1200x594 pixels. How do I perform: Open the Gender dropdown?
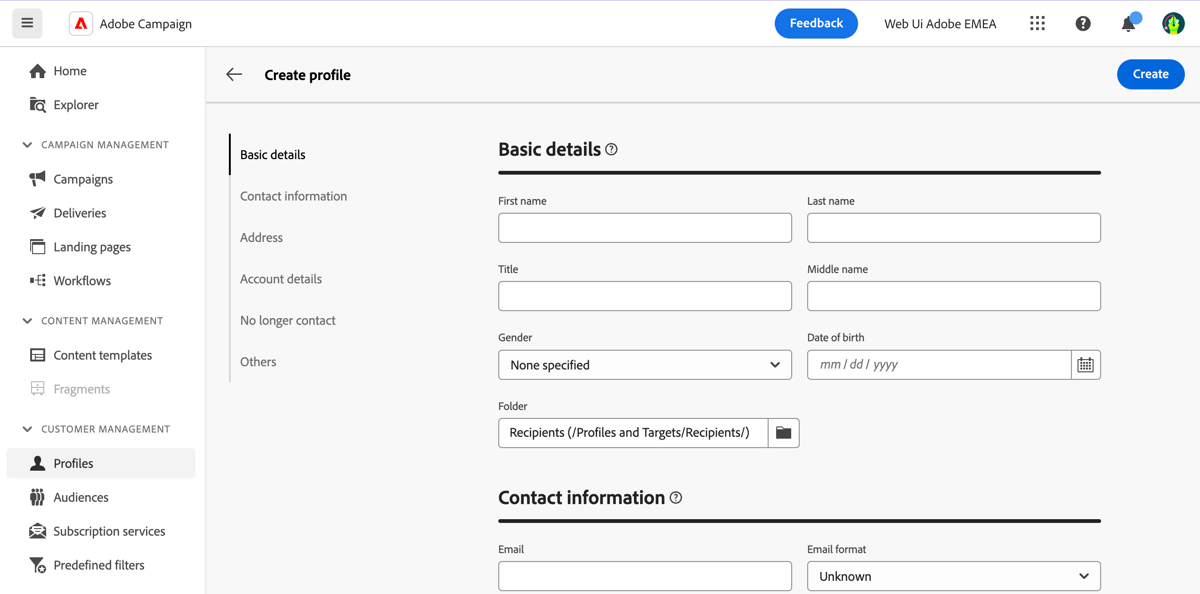tap(644, 364)
